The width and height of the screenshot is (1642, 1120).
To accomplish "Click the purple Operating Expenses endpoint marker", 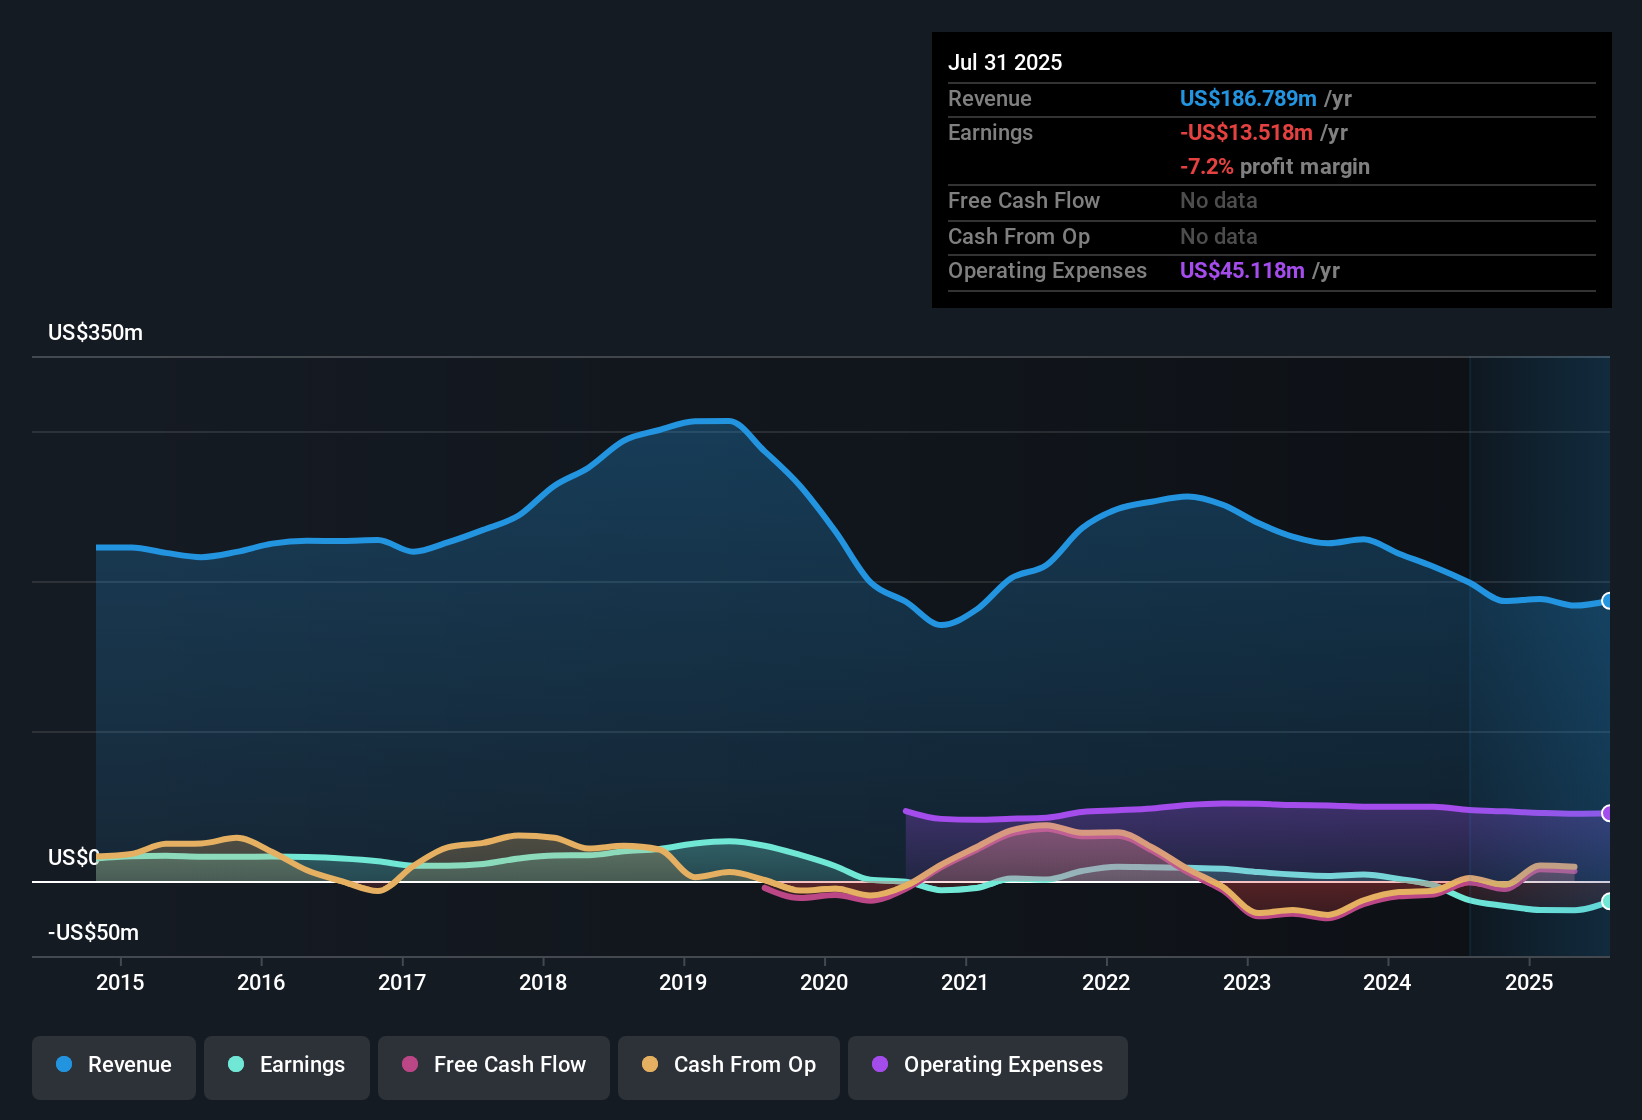I will (1607, 813).
